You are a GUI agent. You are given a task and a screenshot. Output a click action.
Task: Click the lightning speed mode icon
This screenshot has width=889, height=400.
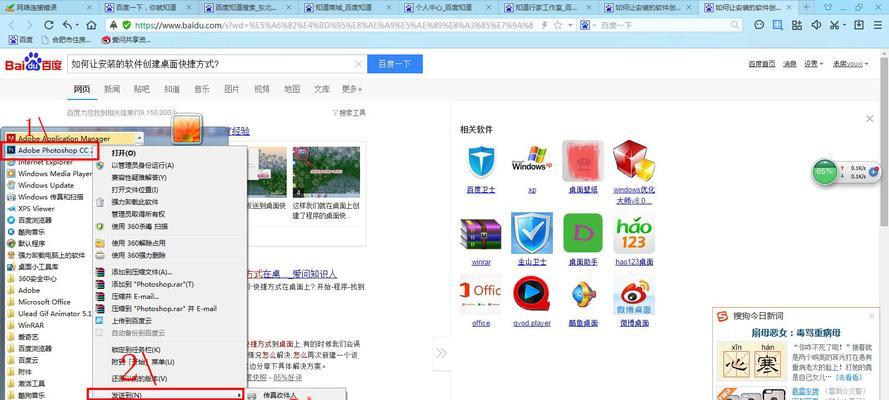pos(545,25)
